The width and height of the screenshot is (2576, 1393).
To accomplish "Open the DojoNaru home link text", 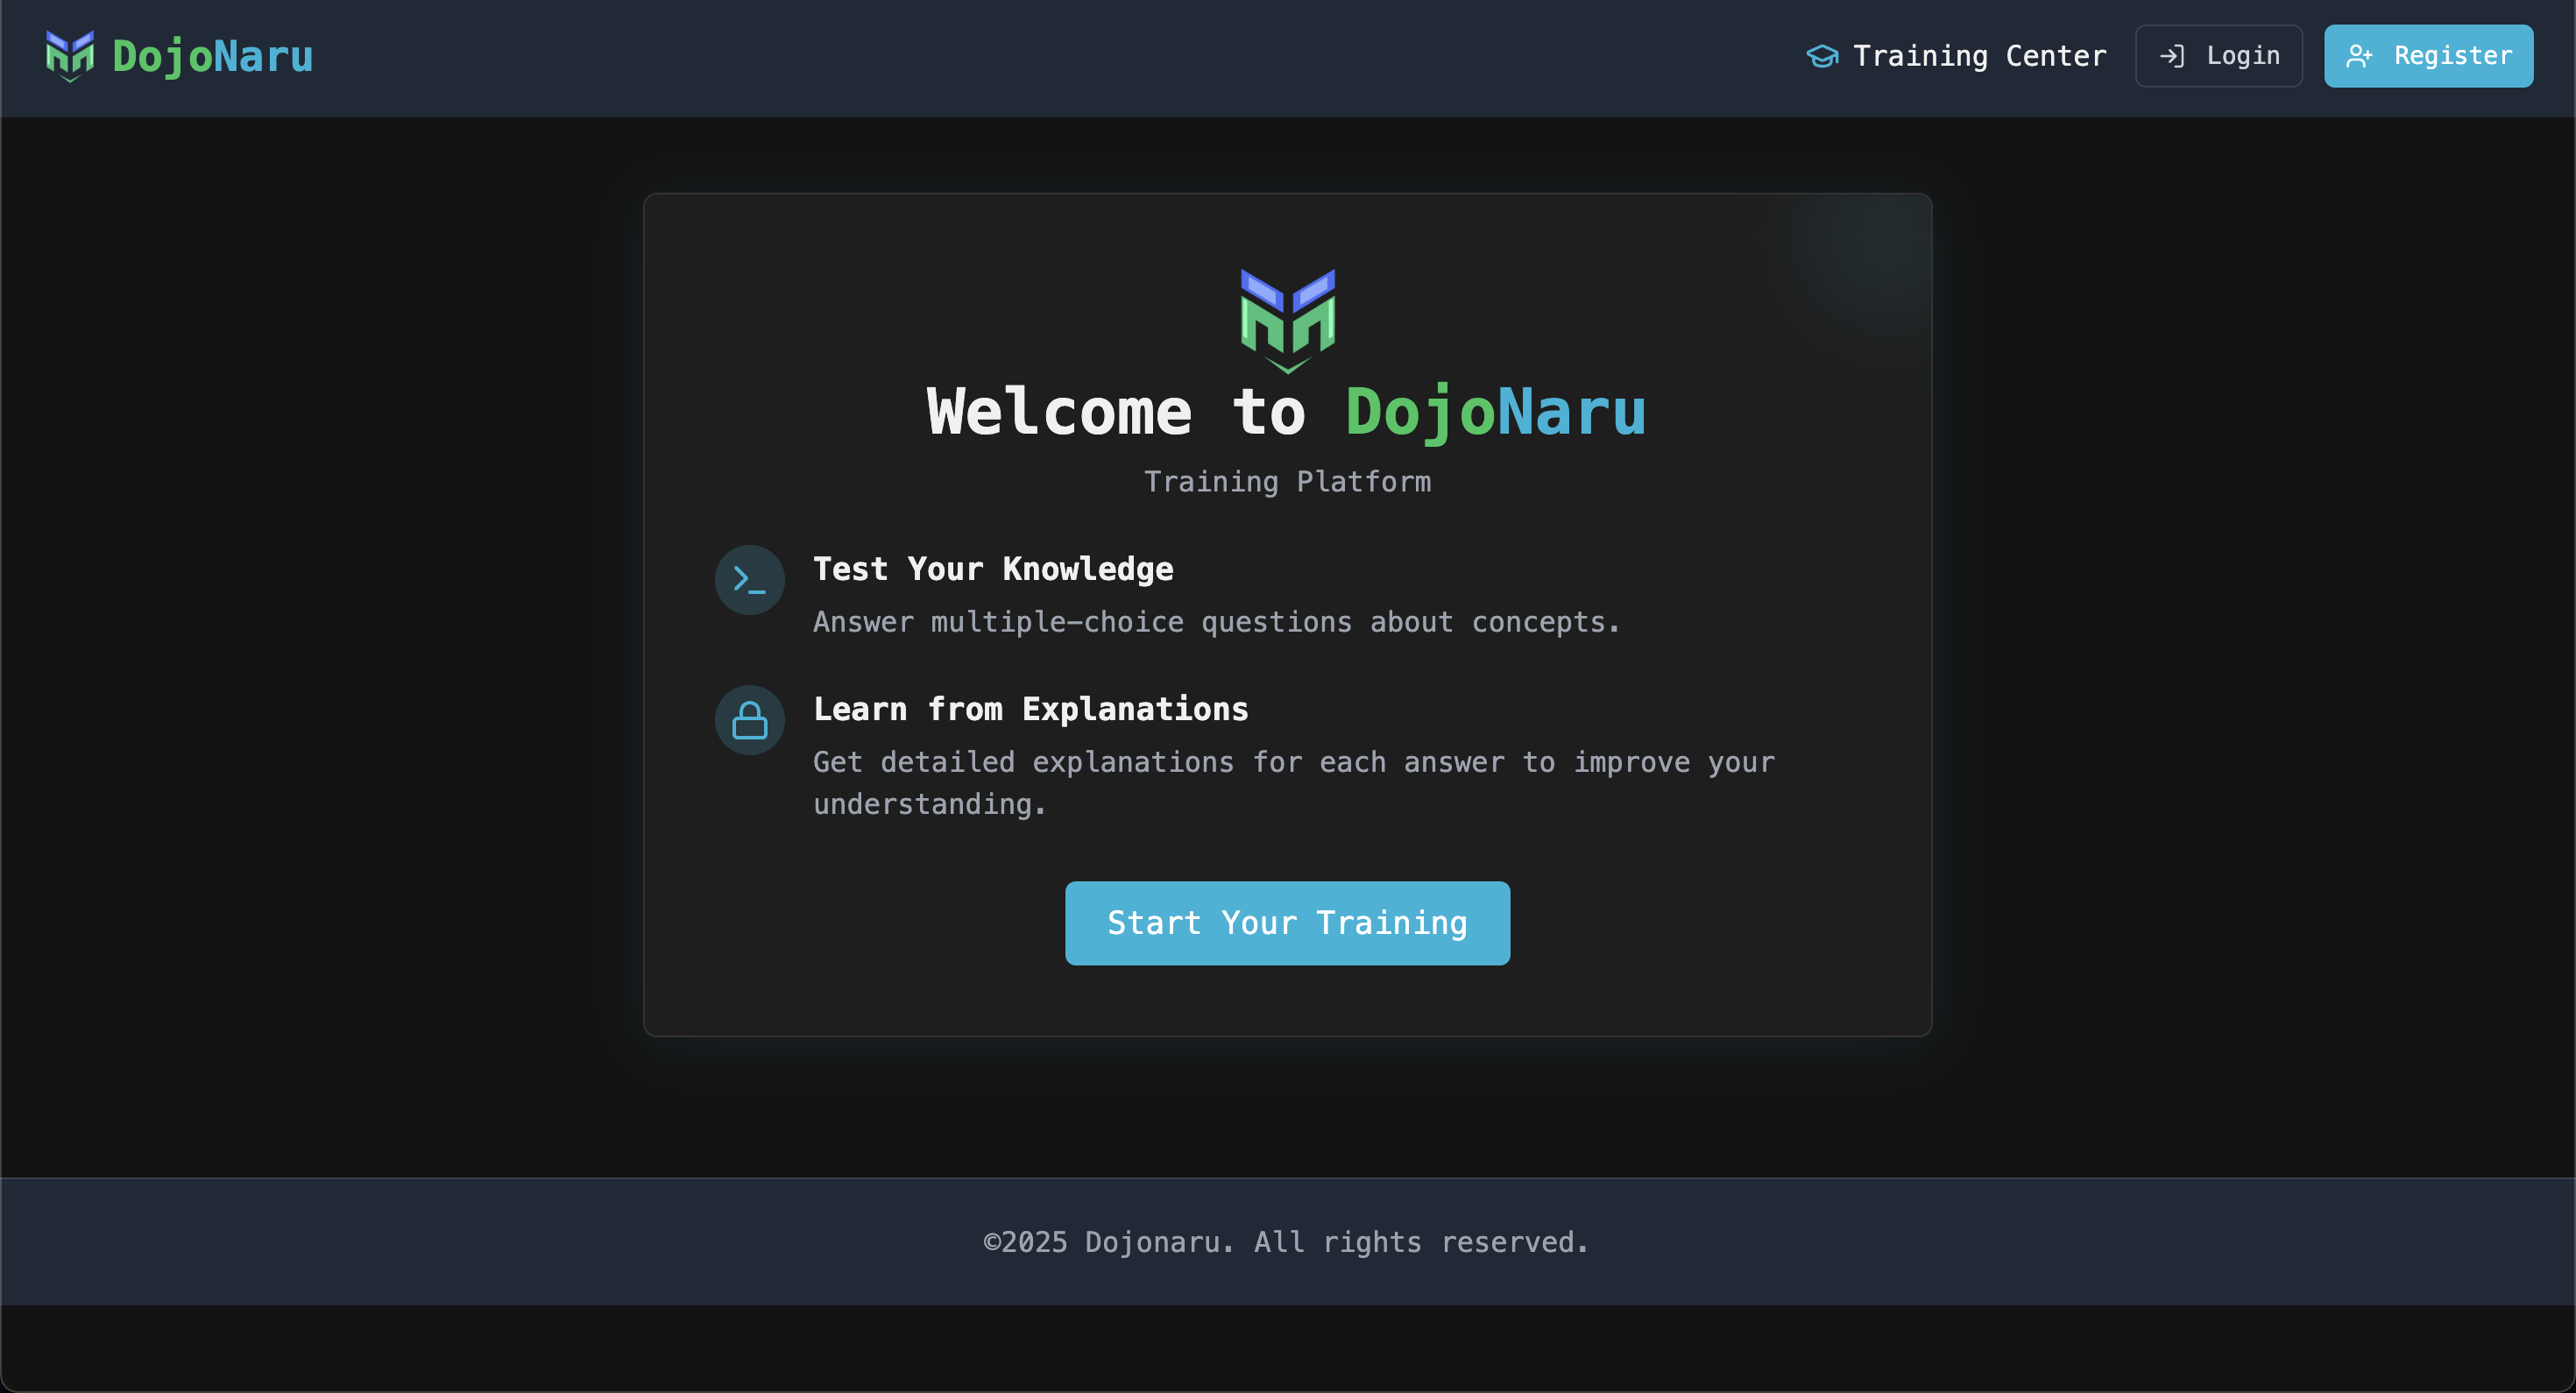I will 212,56.
